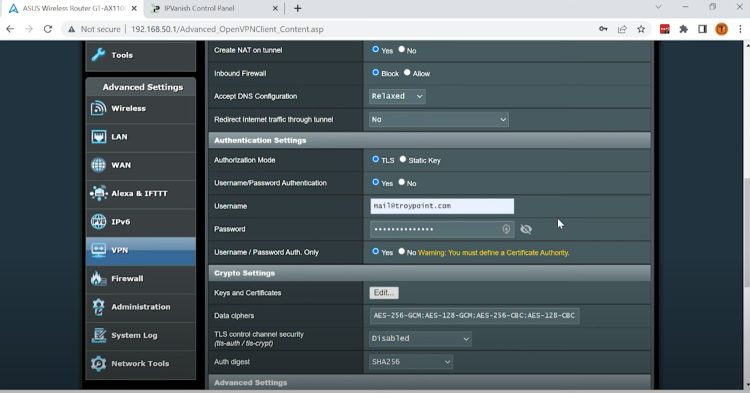Choose TLS Authorization Mode
The width and height of the screenshot is (750, 393).
375,159
